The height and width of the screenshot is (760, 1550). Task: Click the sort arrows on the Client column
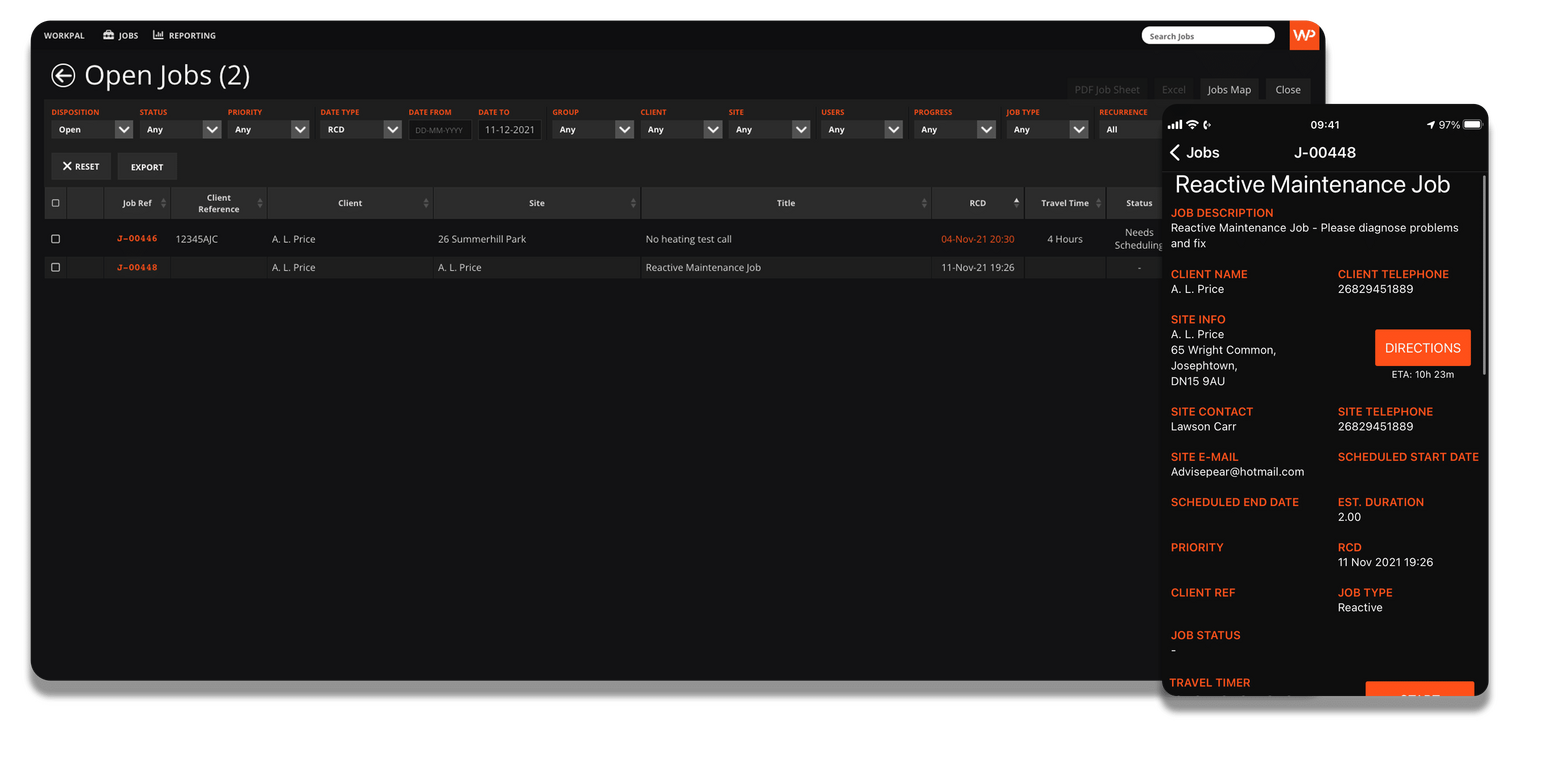(x=427, y=202)
